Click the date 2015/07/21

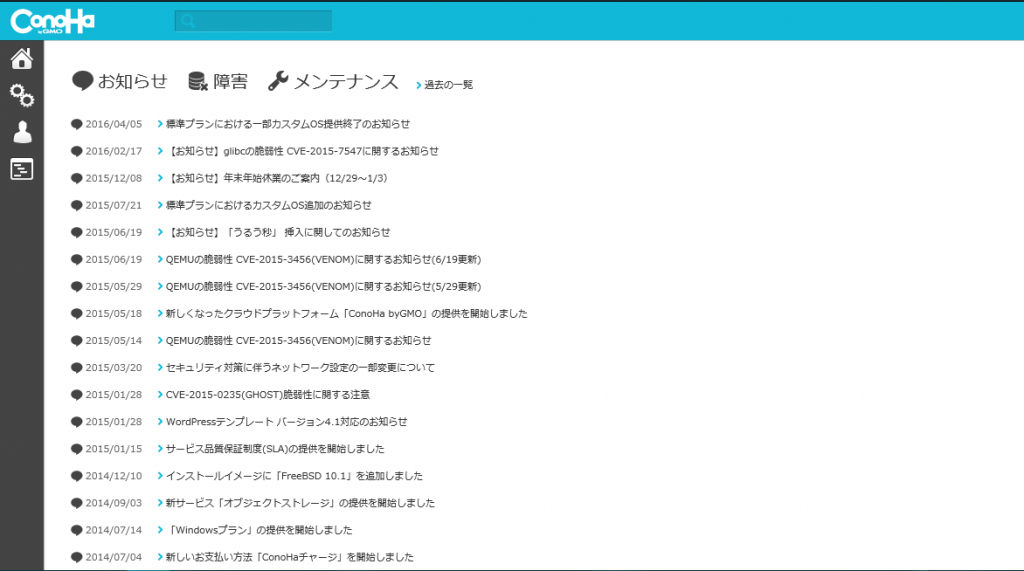point(114,205)
